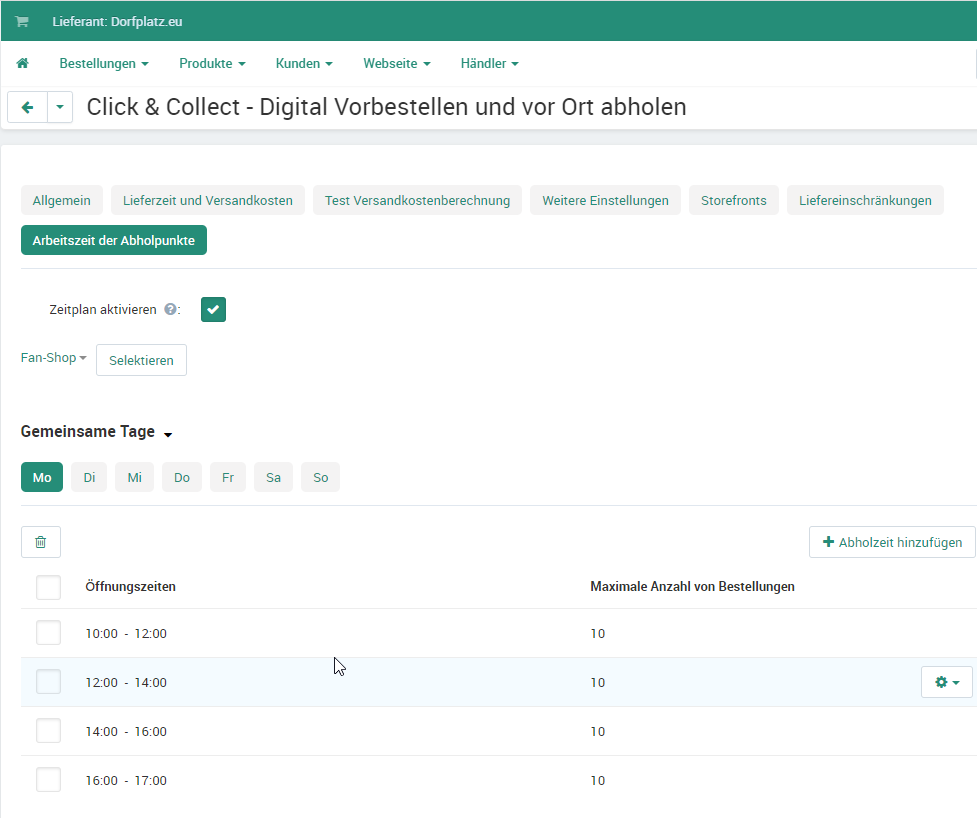Open dropdown next to back arrow
Viewport: 977px width, 818px height.
pos(60,107)
